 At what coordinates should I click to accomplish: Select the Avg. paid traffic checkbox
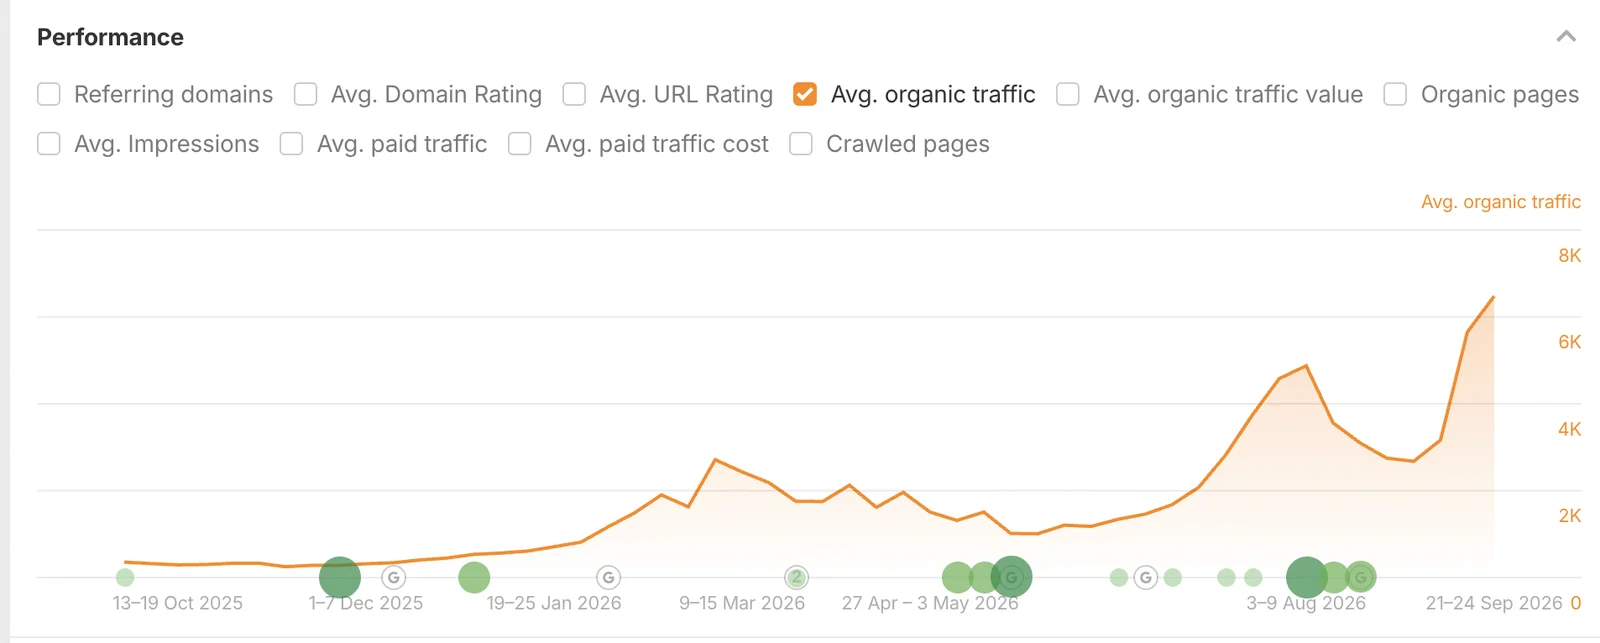pyautogui.click(x=292, y=144)
